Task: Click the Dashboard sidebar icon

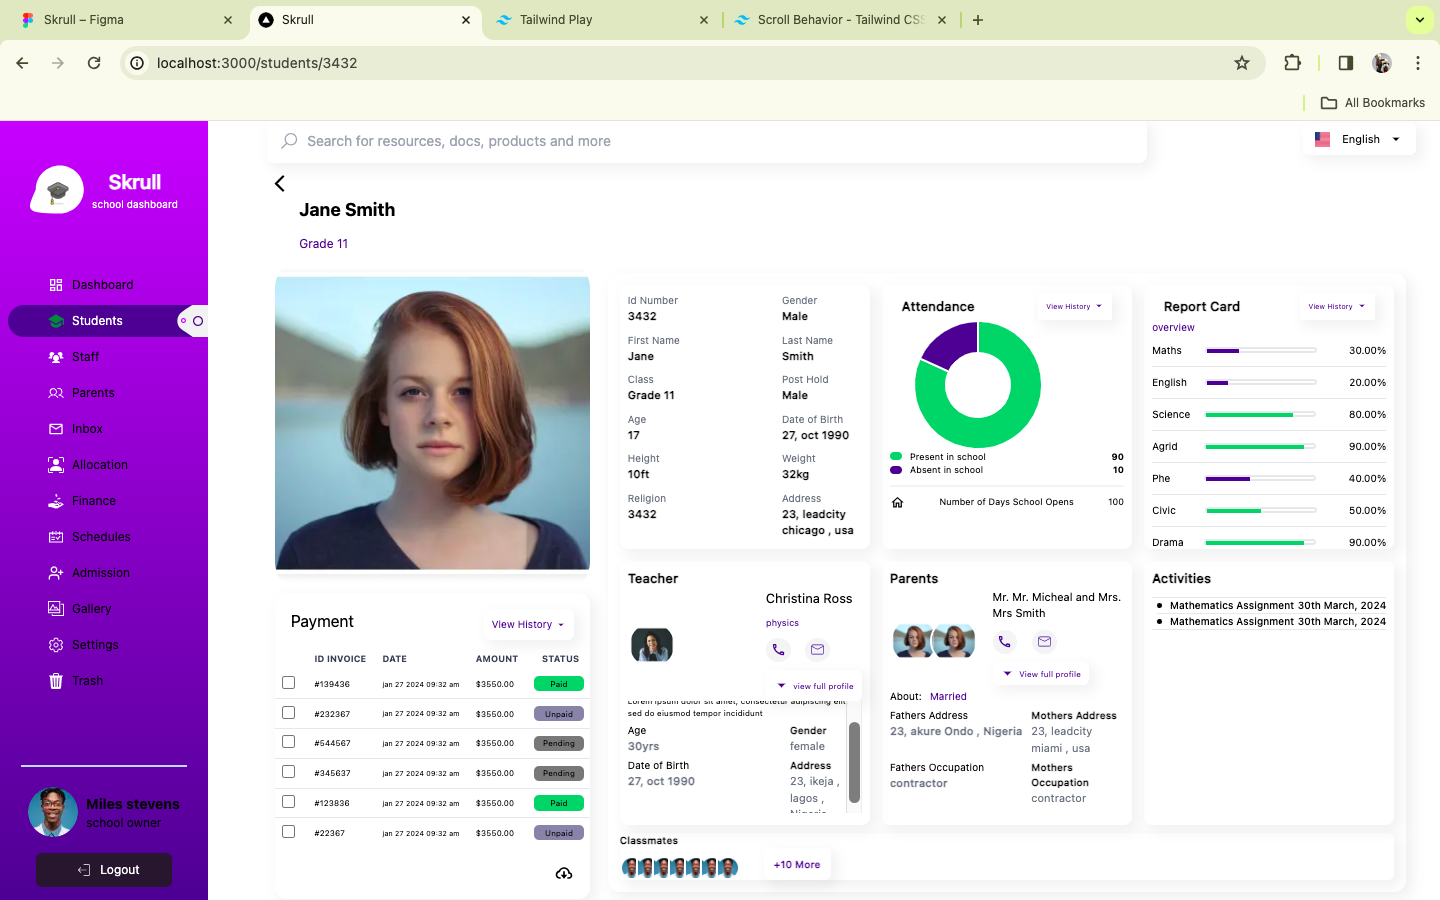Action: (56, 285)
